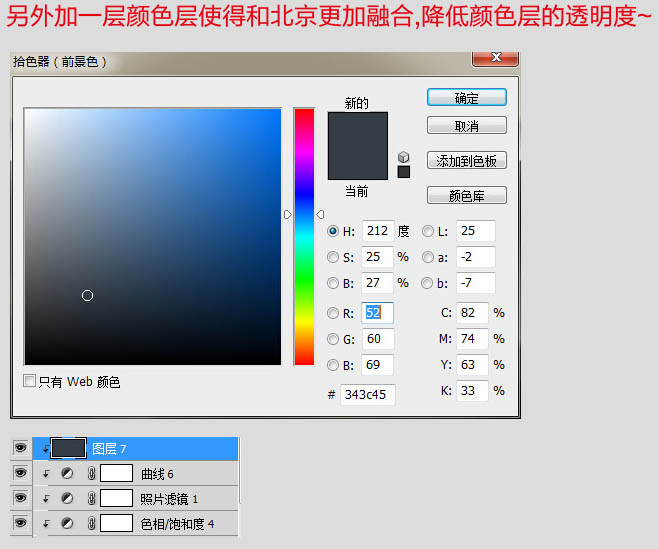This screenshot has width=659, height=549.
Task: Click the 照片滤镜 1 clipping arrow icon
Action: click(x=46, y=499)
